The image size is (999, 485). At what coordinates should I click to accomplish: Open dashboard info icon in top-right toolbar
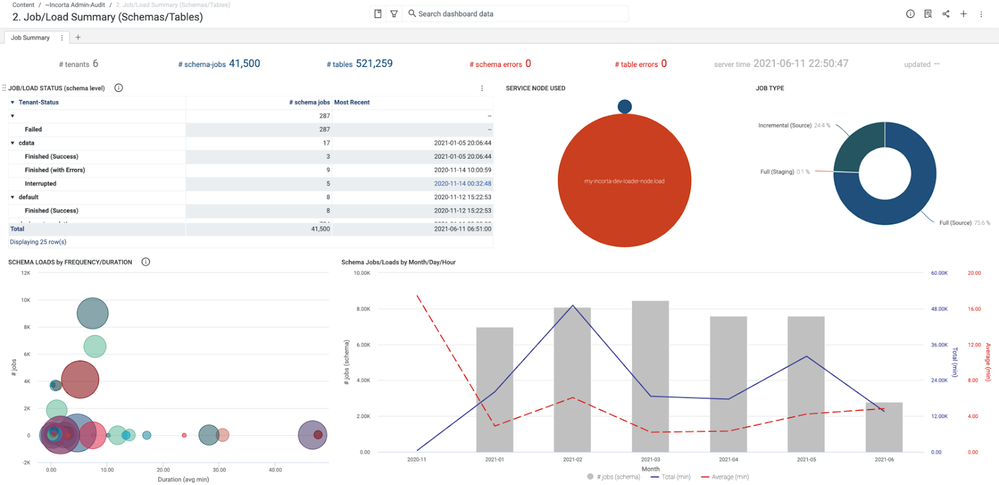910,14
